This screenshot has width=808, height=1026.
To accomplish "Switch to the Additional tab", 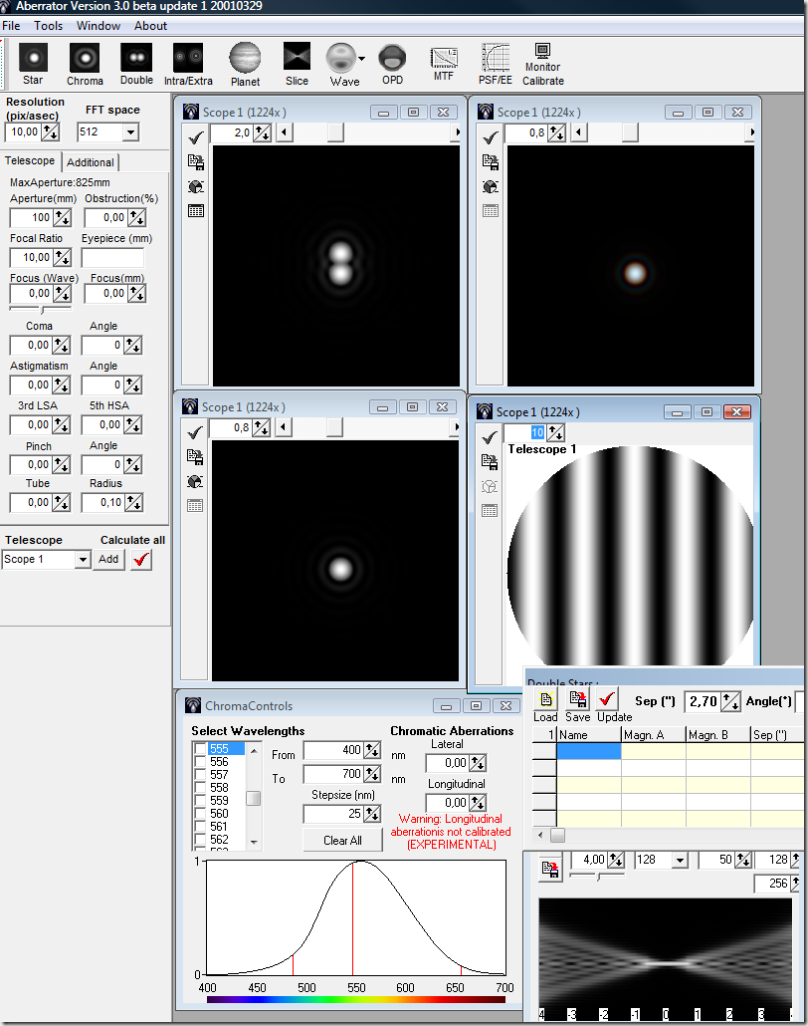I will click(91, 162).
